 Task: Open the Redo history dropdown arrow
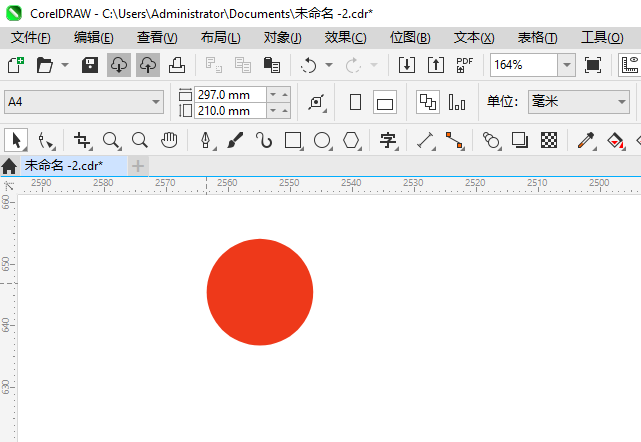coord(374,65)
